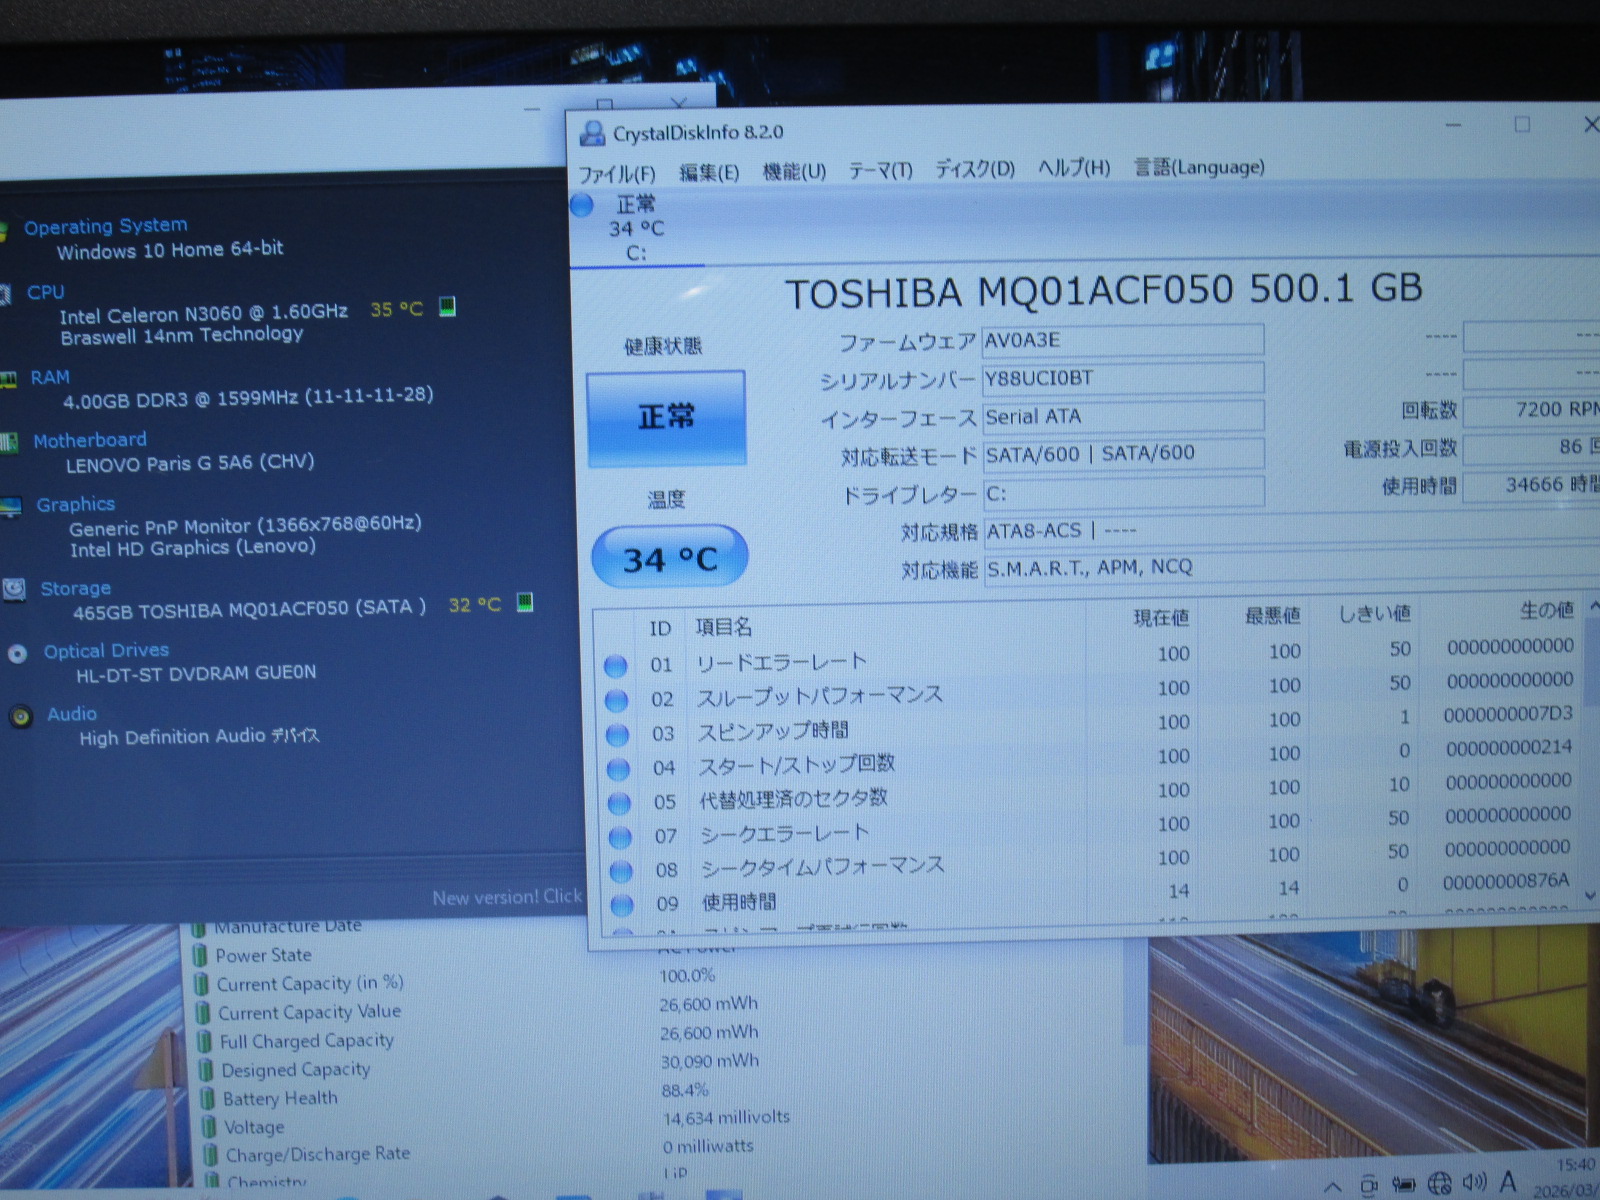Click the CPU temperature indicator icon
The image size is (1600, 1200).
click(x=447, y=307)
